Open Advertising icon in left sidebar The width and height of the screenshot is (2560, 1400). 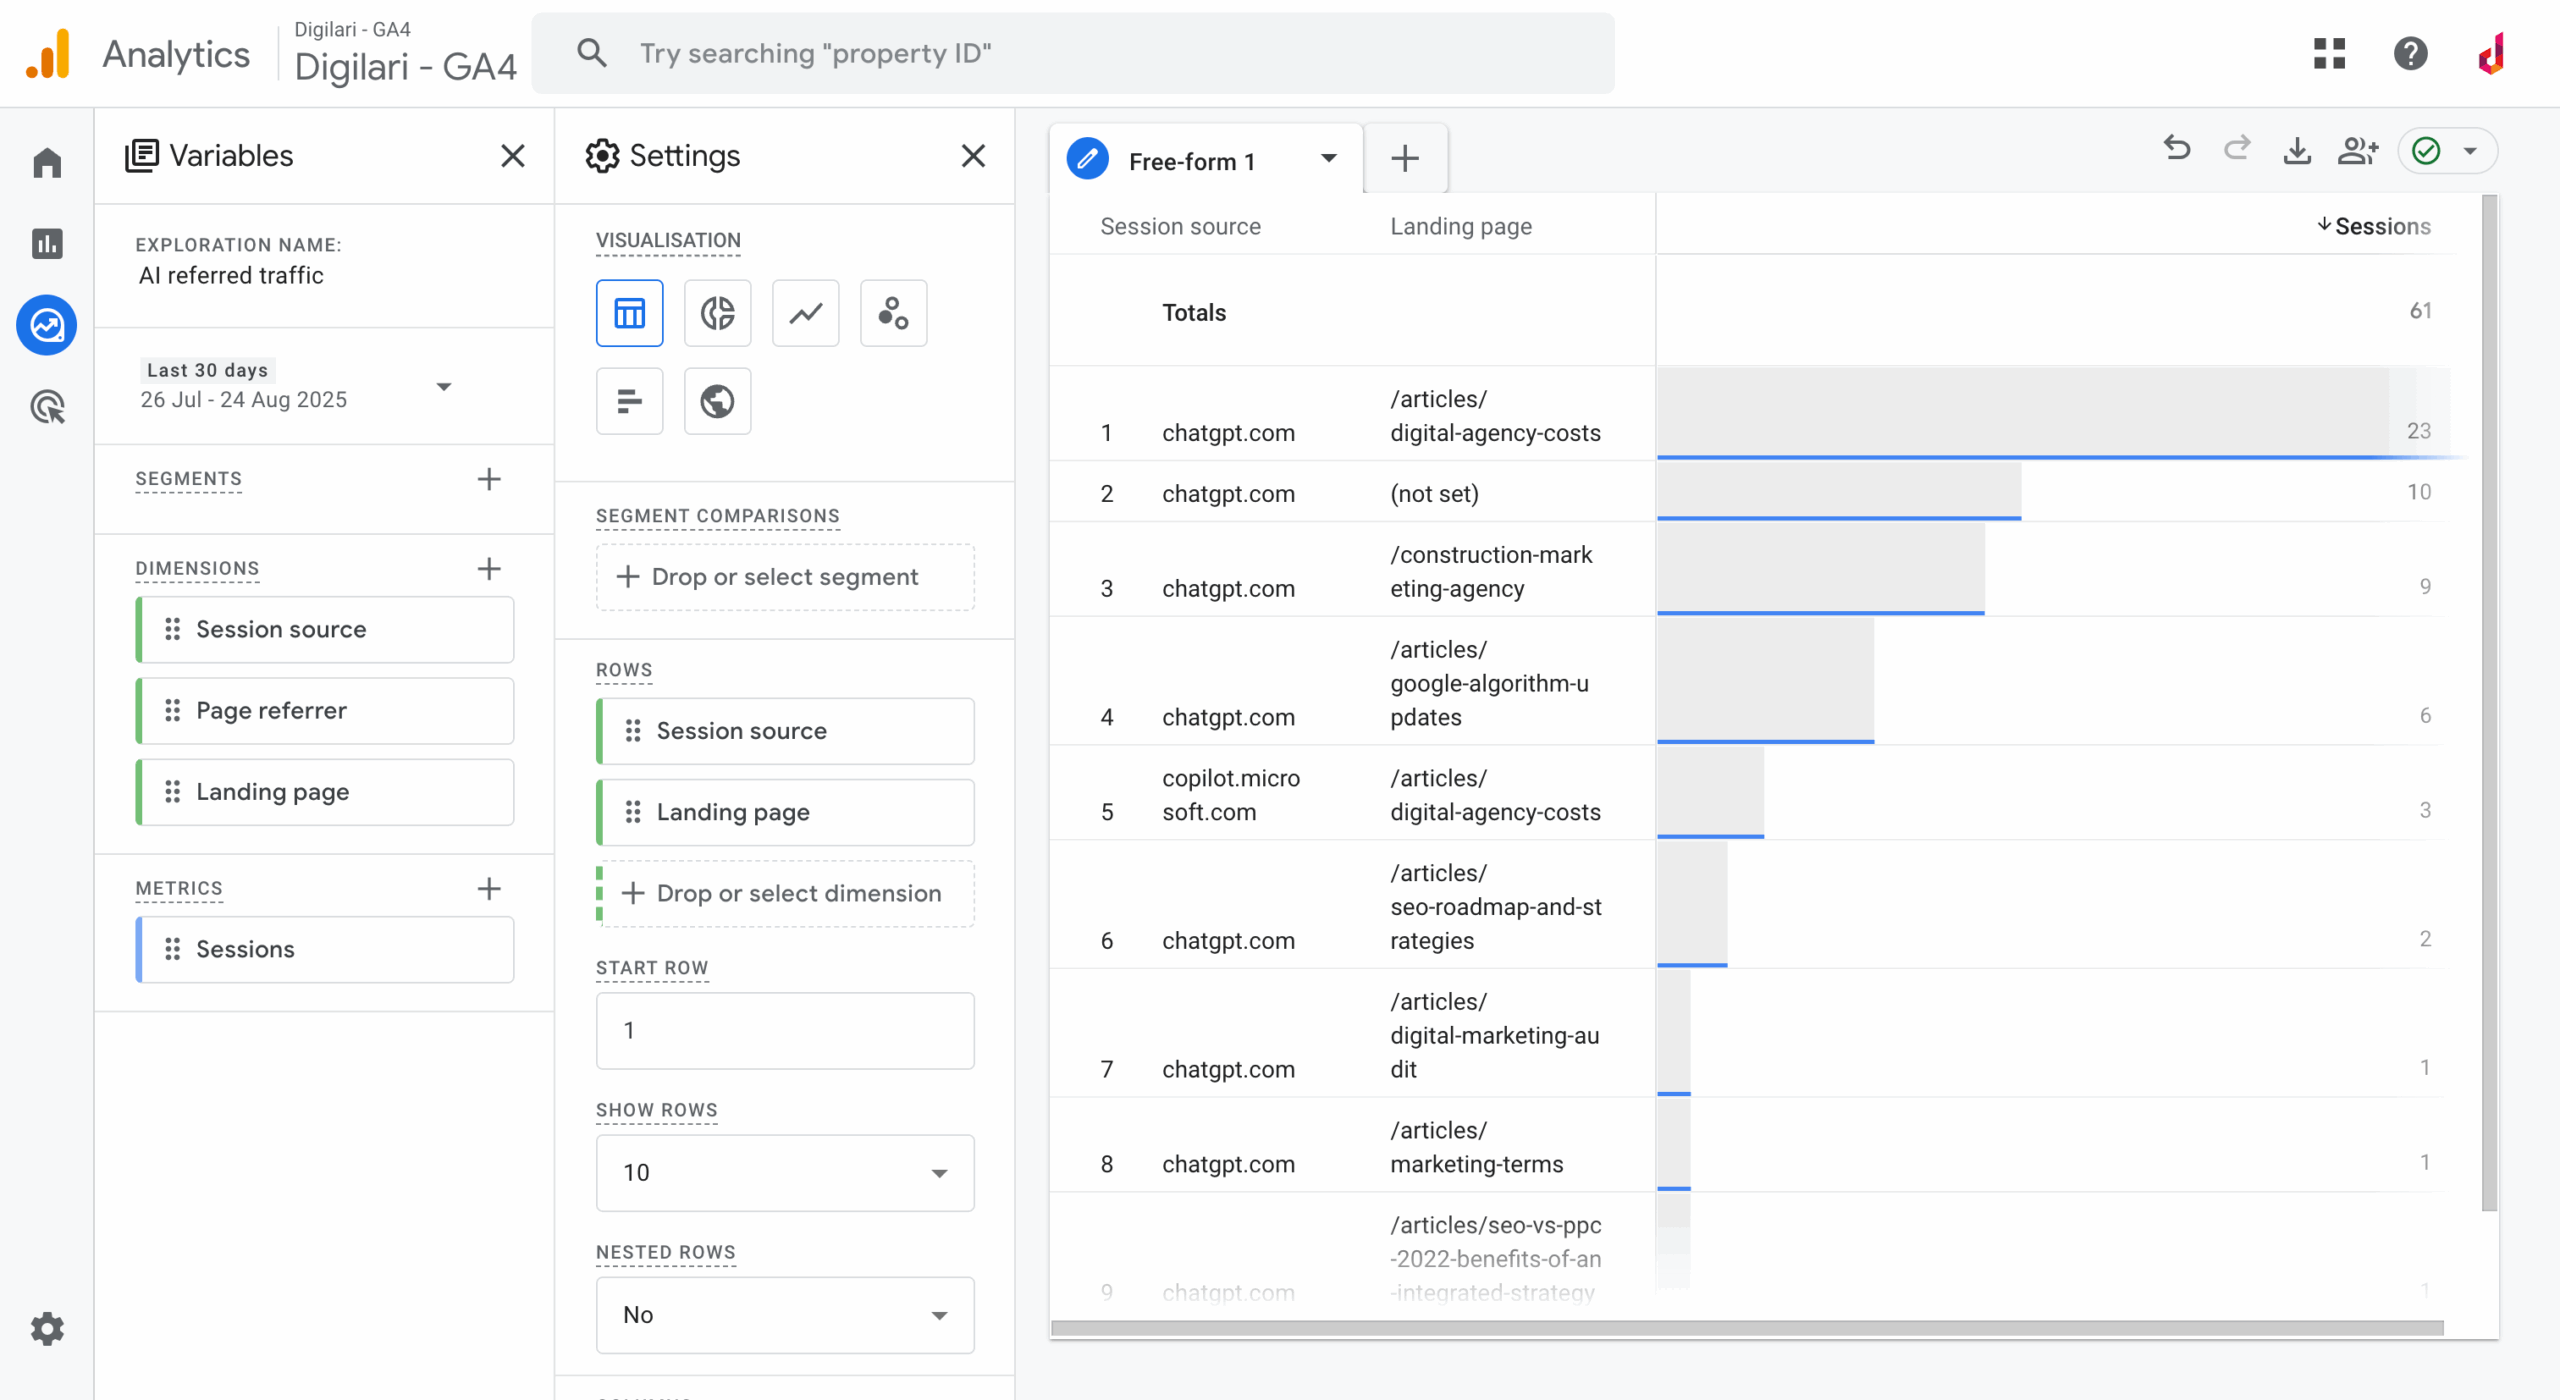click(47, 407)
